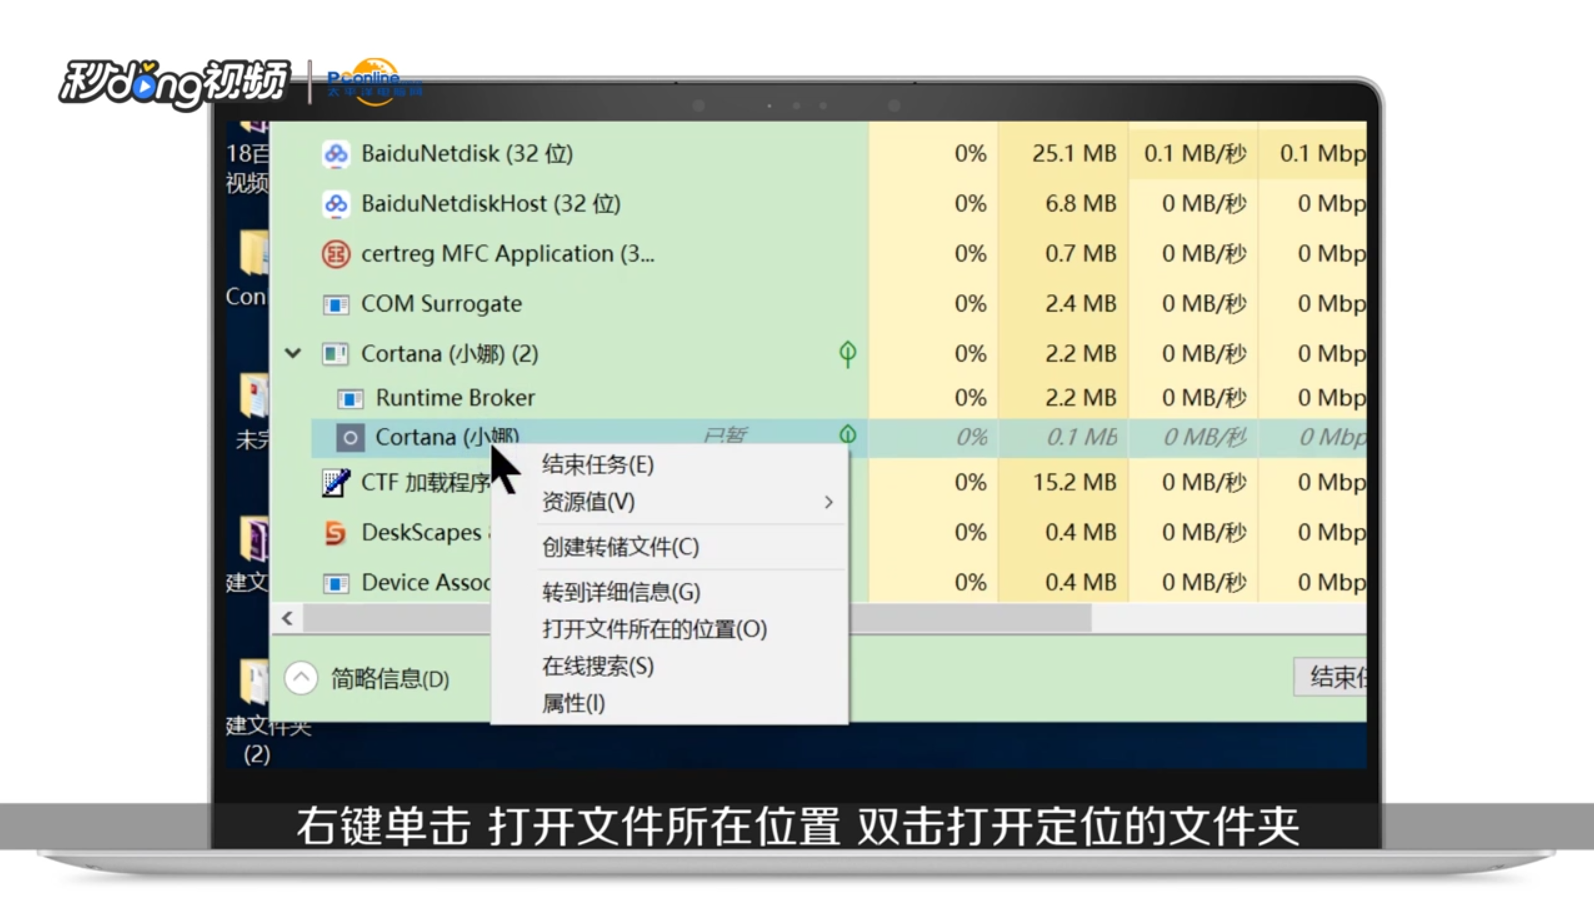The width and height of the screenshot is (1594, 898).
Task: Select 创建转储文件(C) menu entry
Action: tap(621, 547)
